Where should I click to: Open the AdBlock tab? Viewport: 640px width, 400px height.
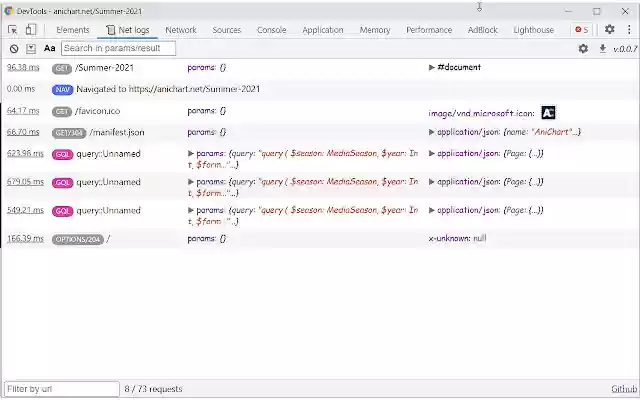coord(482,30)
